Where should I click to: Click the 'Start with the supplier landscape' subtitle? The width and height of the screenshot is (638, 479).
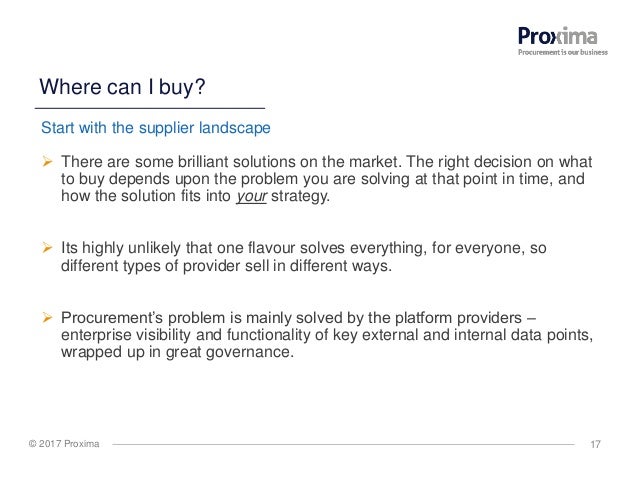point(154,130)
